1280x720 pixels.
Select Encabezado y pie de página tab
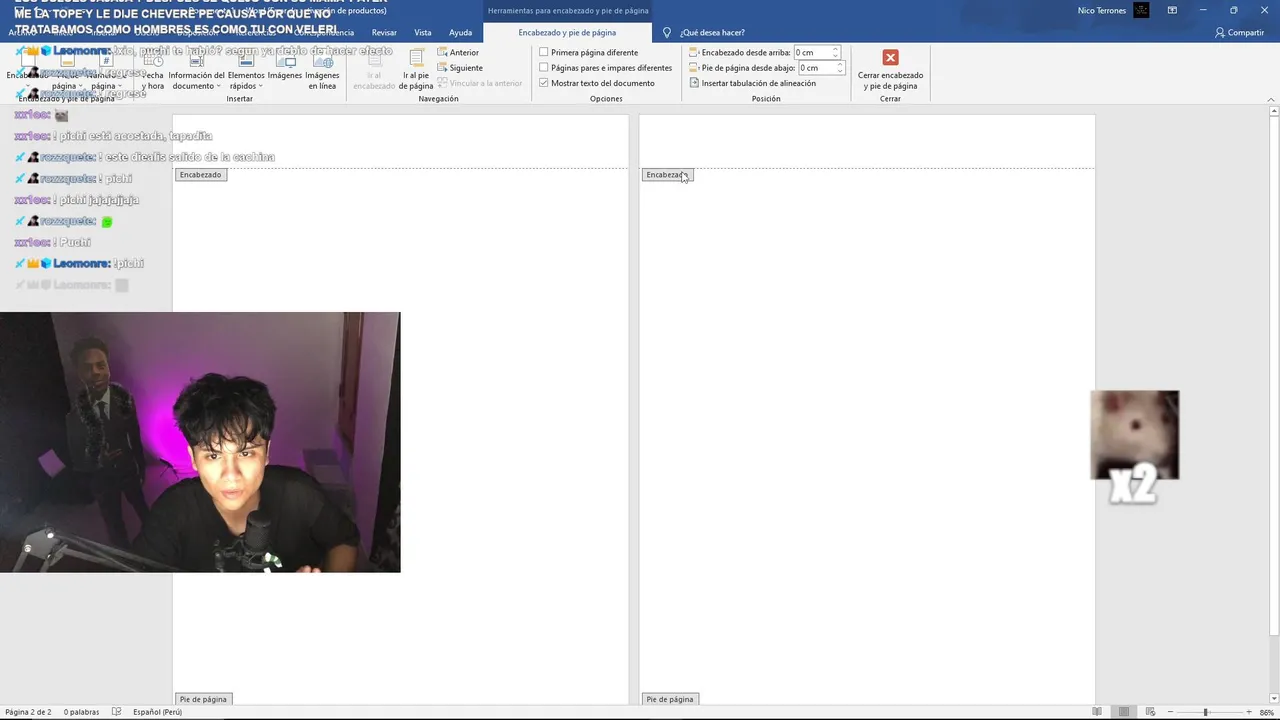[x=567, y=33]
